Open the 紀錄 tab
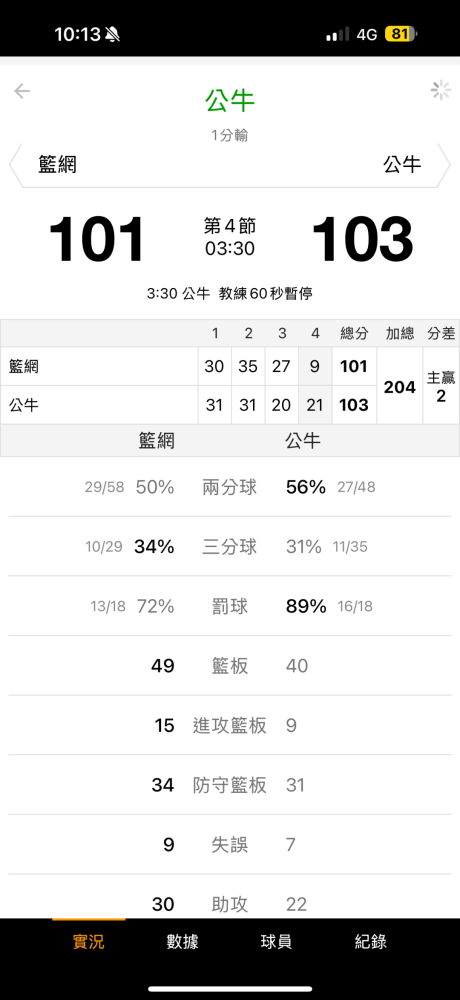The width and height of the screenshot is (460, 1000). pyautogui.click(x=371, y=941)
